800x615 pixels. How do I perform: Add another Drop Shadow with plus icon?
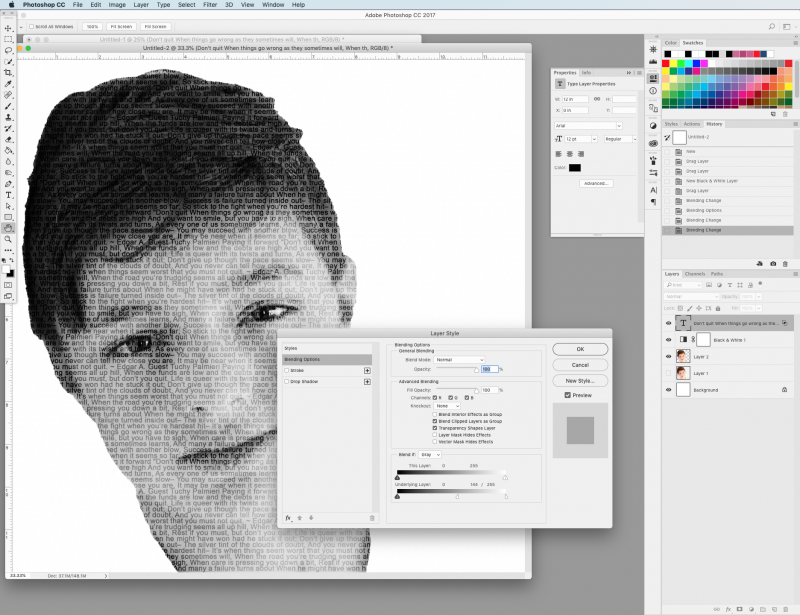tap(367, 382)
